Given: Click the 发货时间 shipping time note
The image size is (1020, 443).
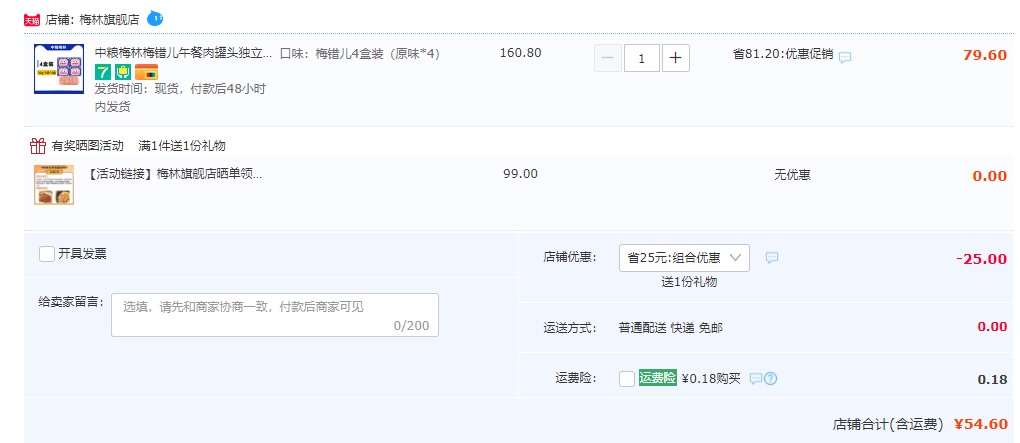Looking at the screenshot, I should 180,98.
